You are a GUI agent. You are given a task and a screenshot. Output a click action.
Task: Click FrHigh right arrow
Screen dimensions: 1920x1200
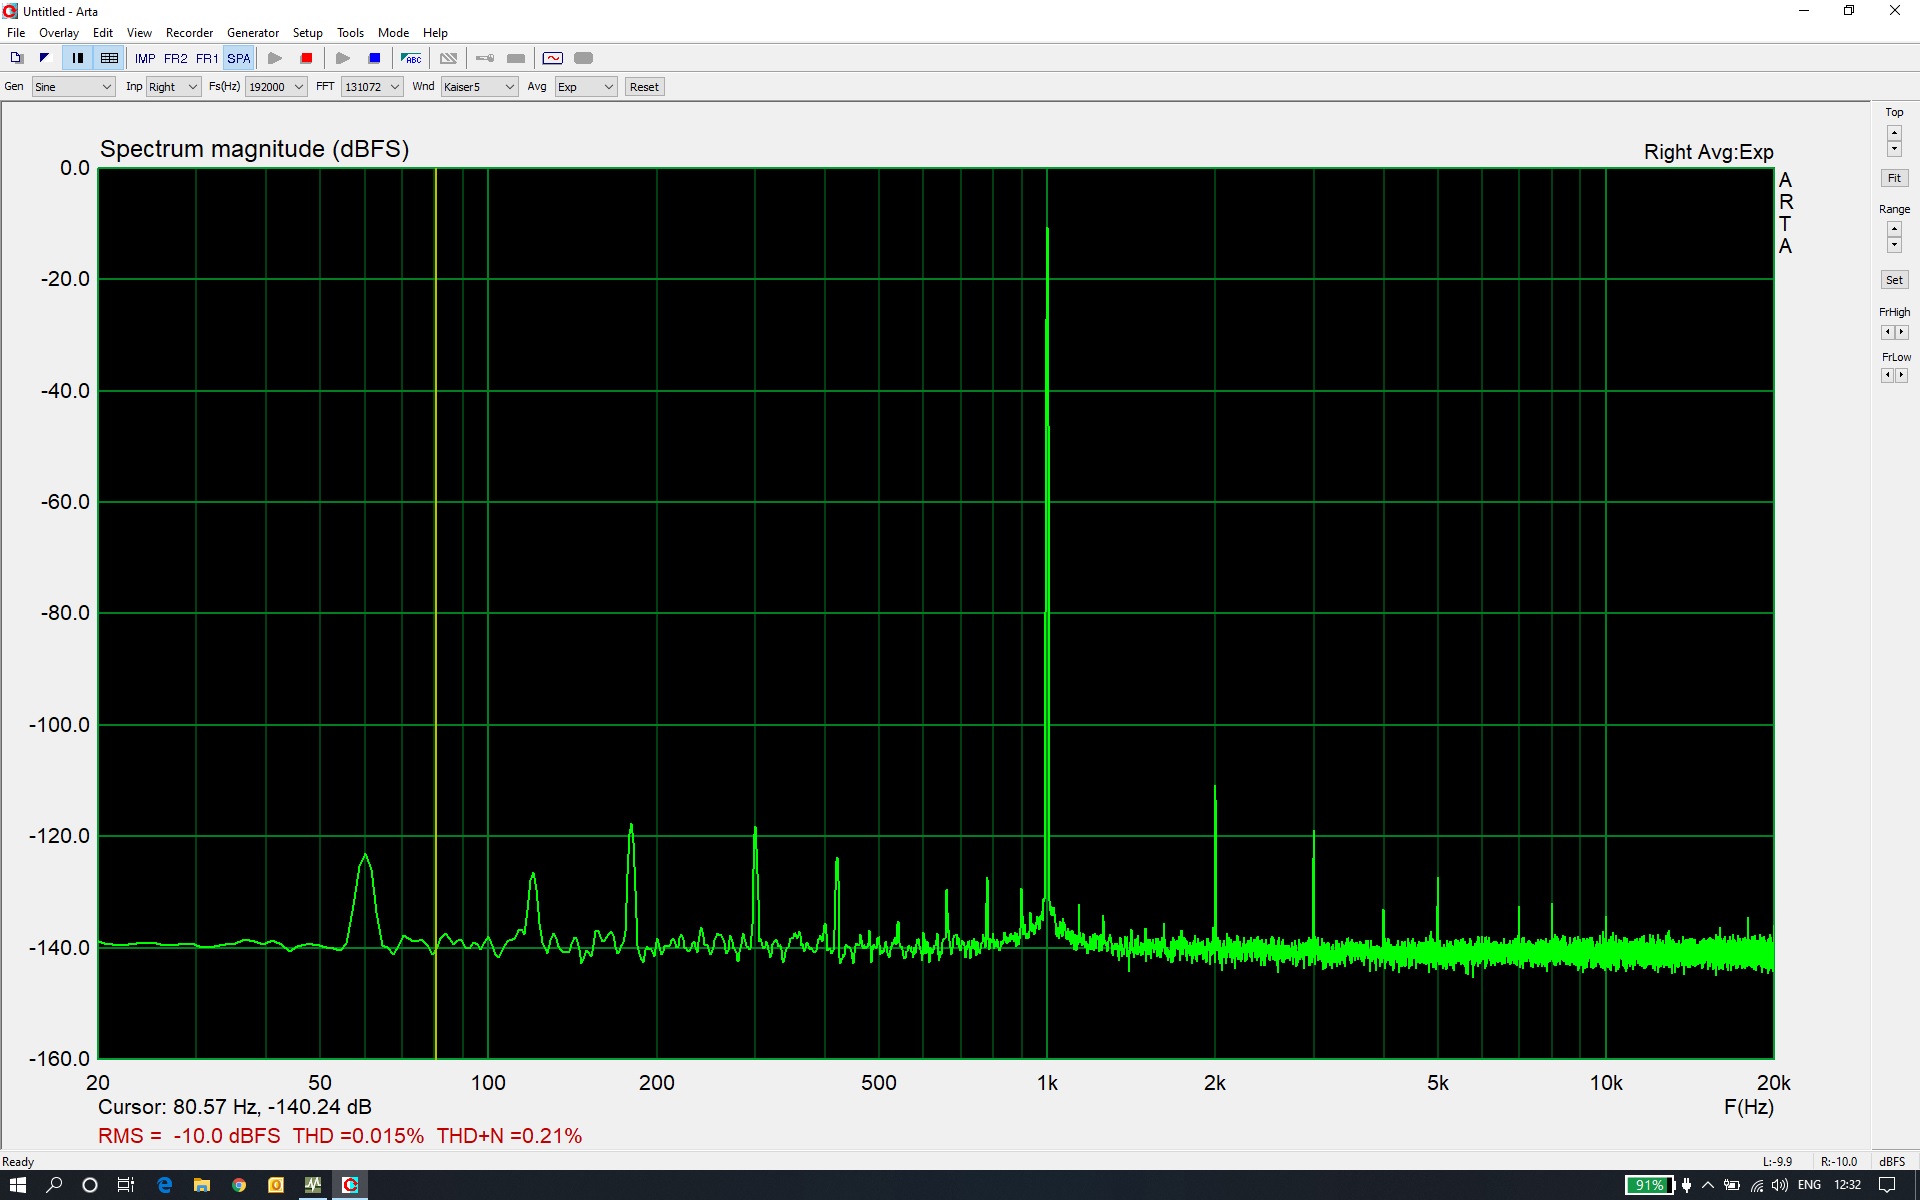[1901, 332]
